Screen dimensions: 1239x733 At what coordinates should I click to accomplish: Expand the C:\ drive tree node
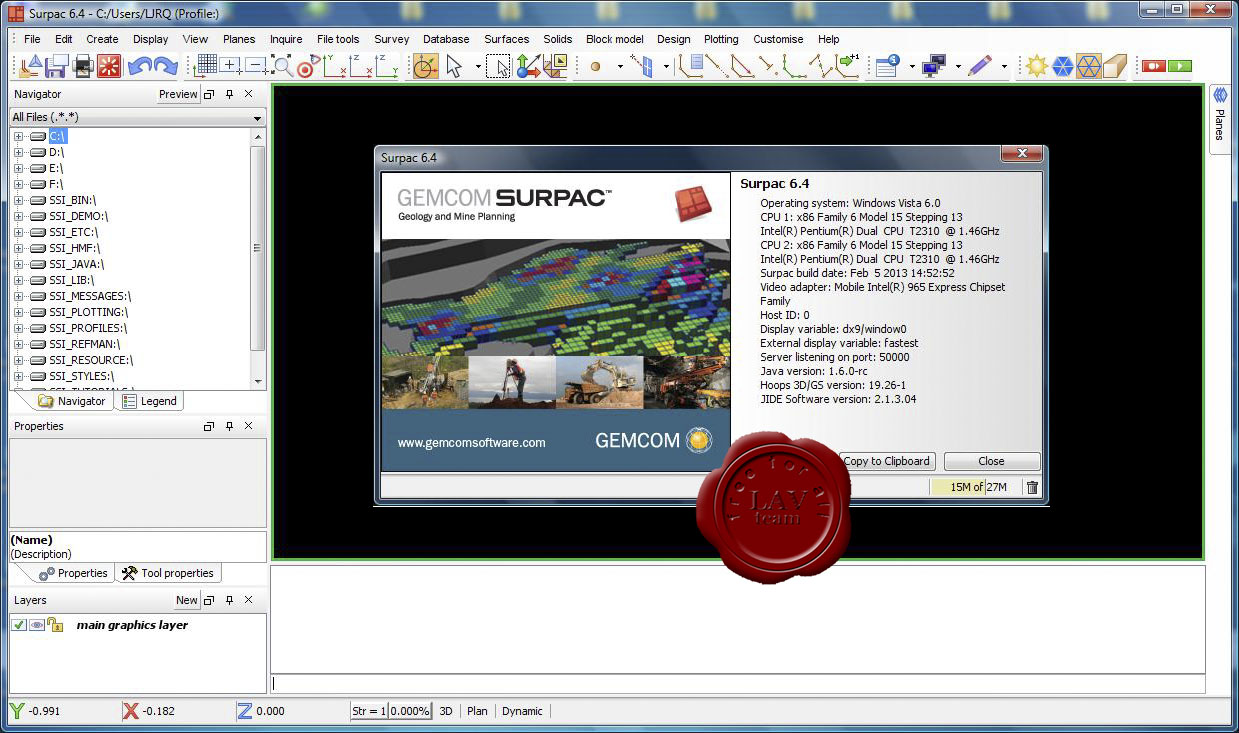click(18, 136)
